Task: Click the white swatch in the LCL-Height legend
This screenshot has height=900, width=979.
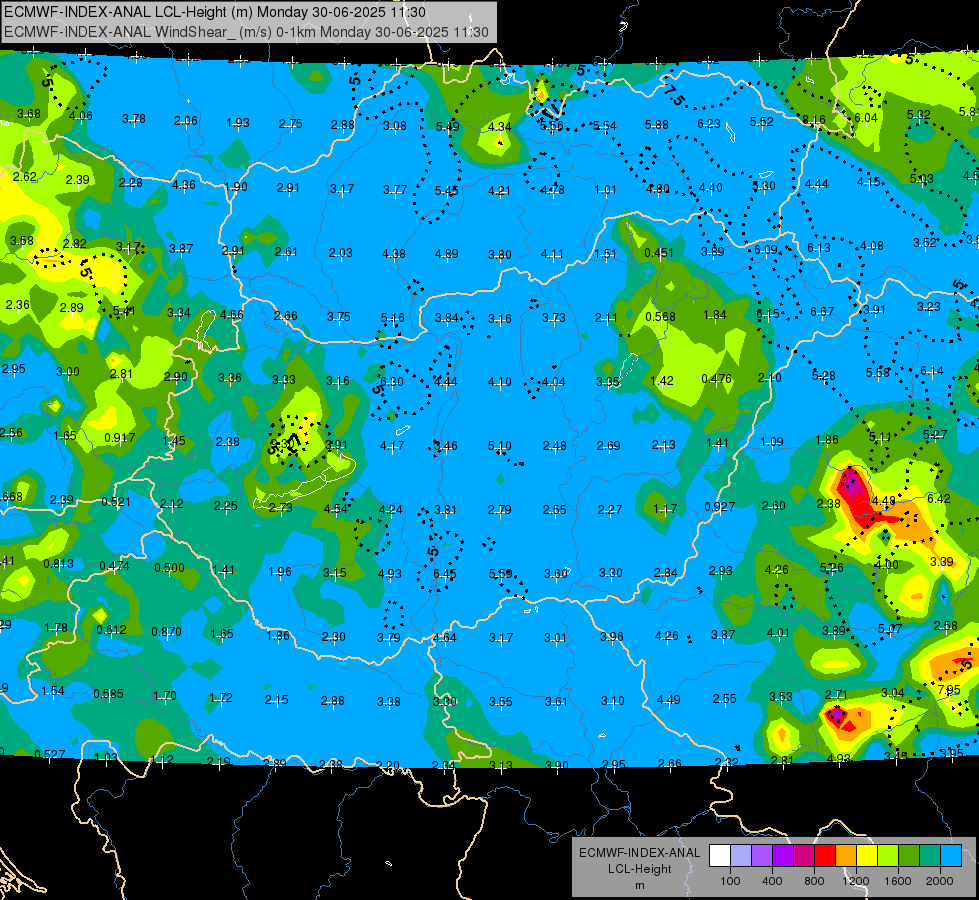Action: [720, 855]
